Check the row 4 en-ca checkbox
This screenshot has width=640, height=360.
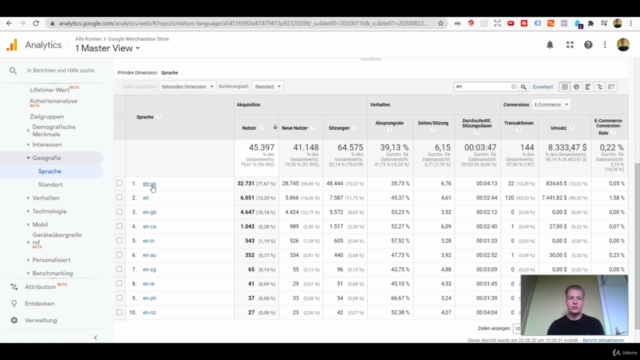tap(119, 226)
